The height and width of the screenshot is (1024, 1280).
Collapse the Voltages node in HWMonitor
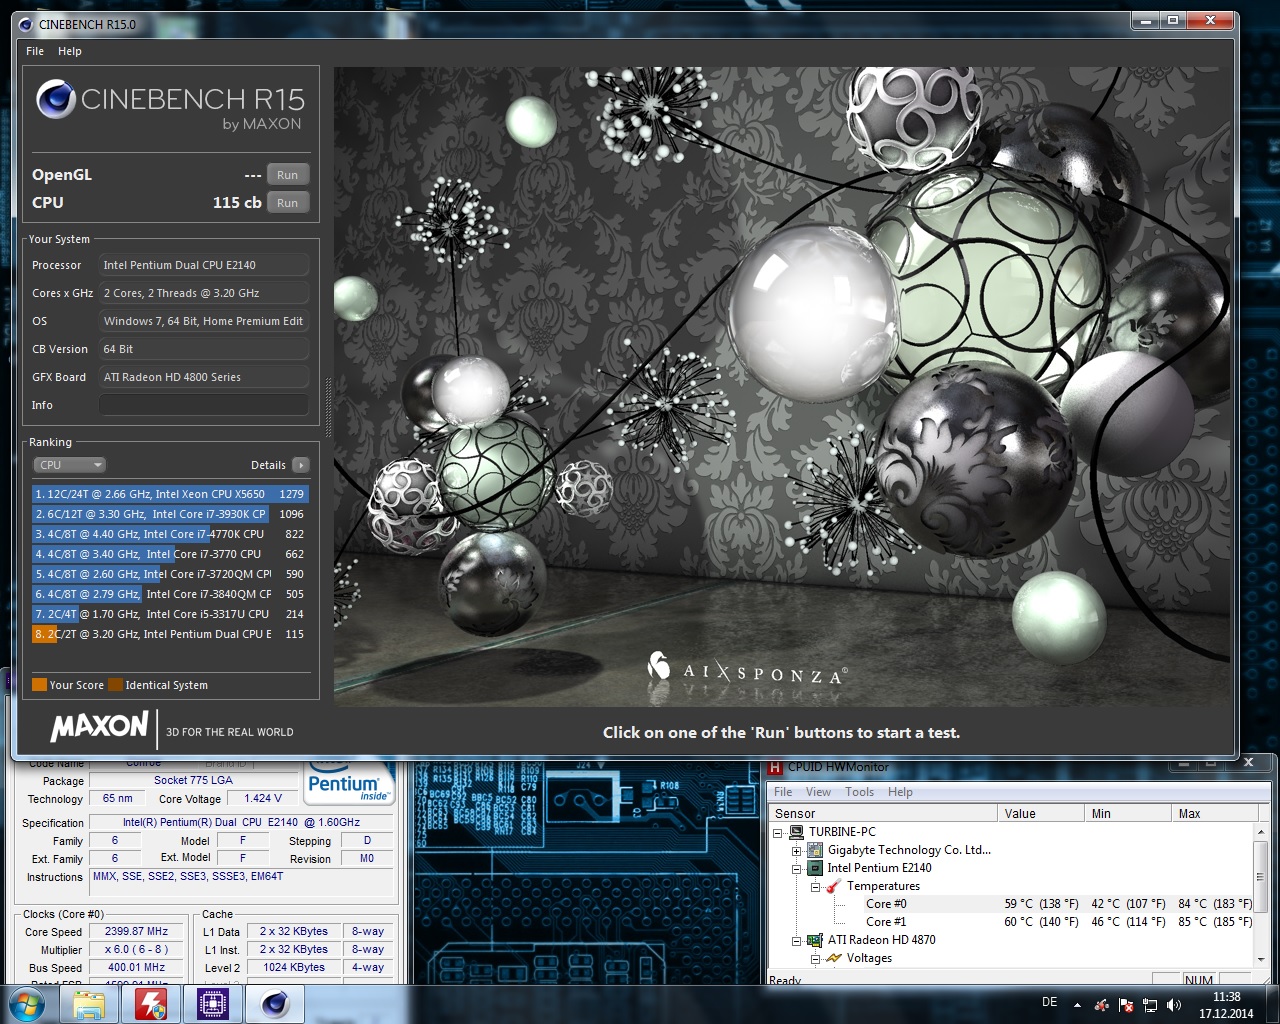(x=815, y=959)
